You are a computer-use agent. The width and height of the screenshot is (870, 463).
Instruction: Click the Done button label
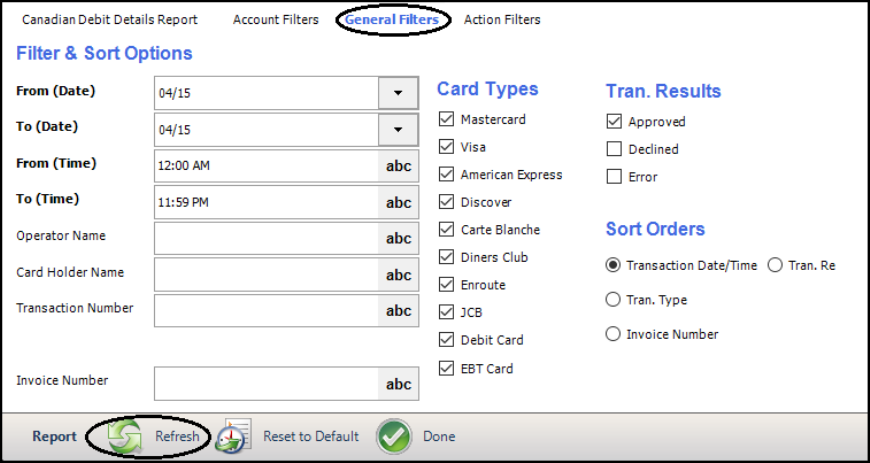pos(439,436)
